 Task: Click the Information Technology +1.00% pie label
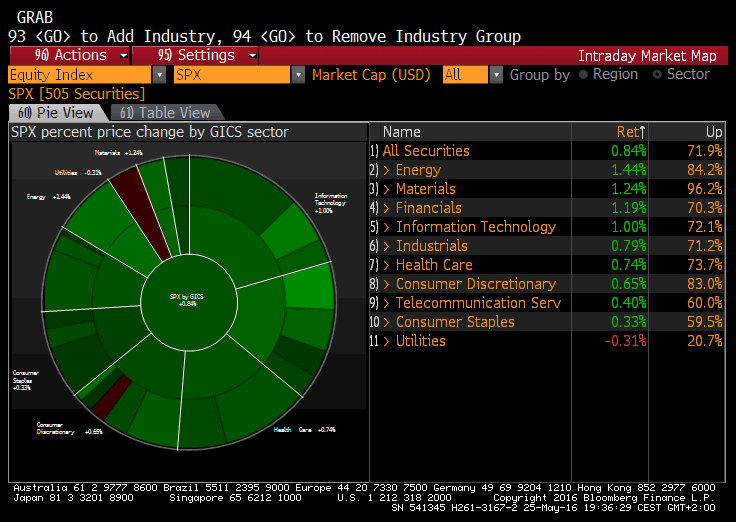tap(331, 203)
